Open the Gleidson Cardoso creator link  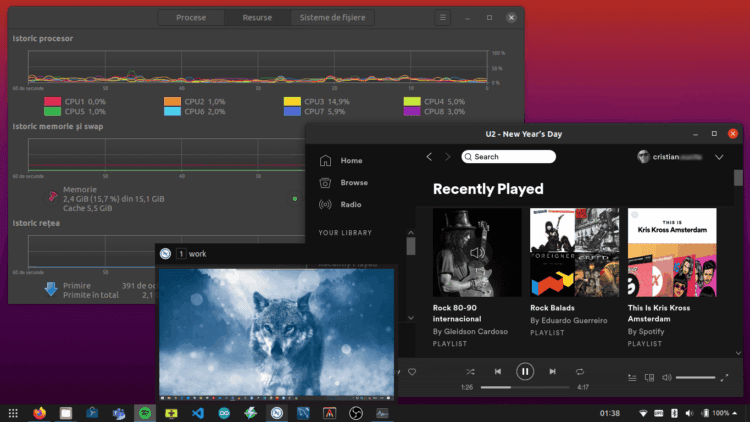475,332
